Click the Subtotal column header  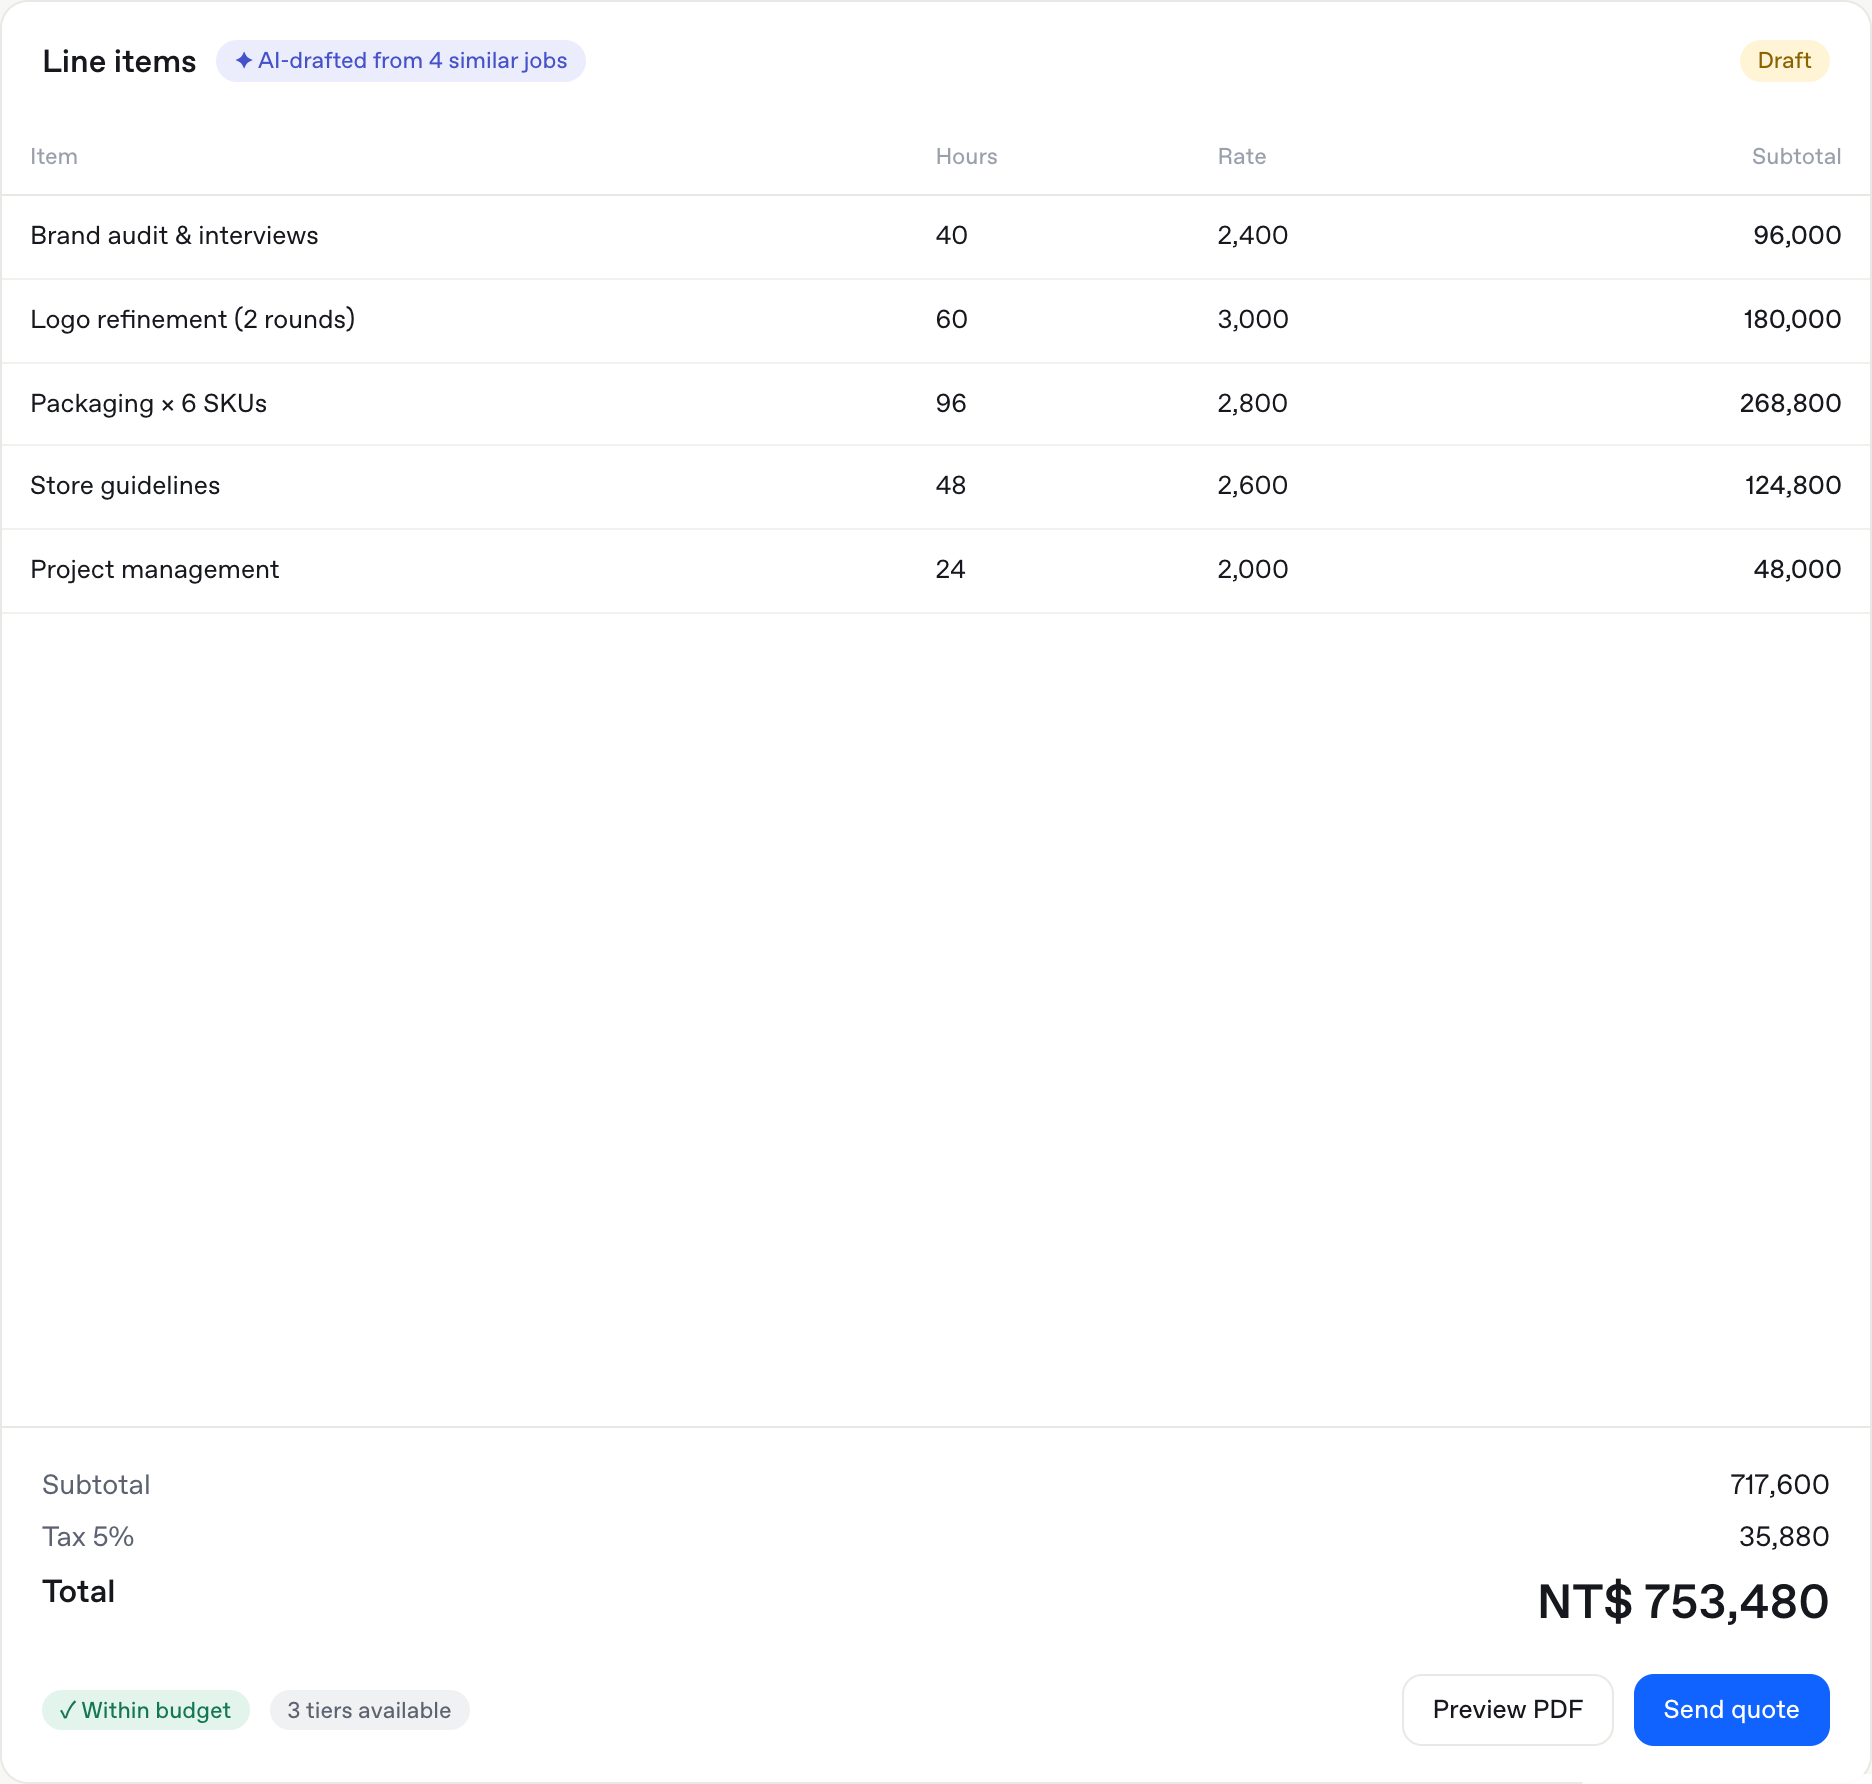click(x=1796, y=157)
